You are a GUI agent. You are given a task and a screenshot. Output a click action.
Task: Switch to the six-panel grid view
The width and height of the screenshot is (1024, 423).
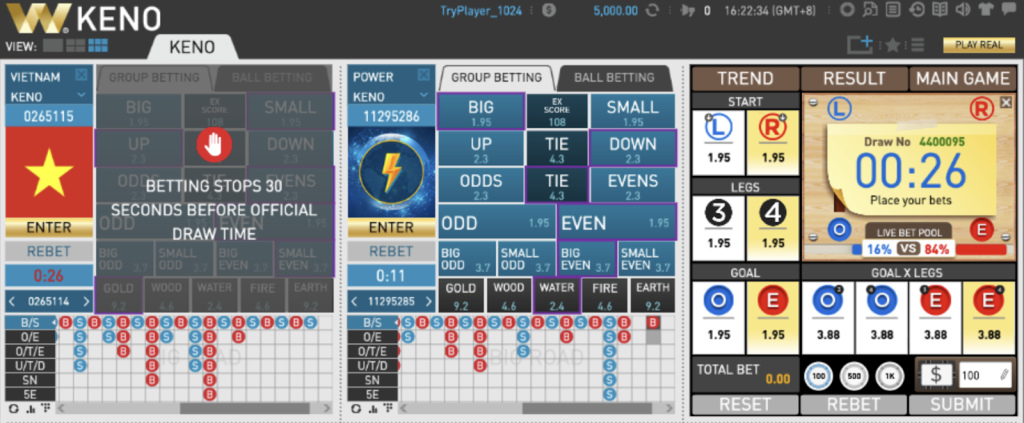[x=98, y=45]
